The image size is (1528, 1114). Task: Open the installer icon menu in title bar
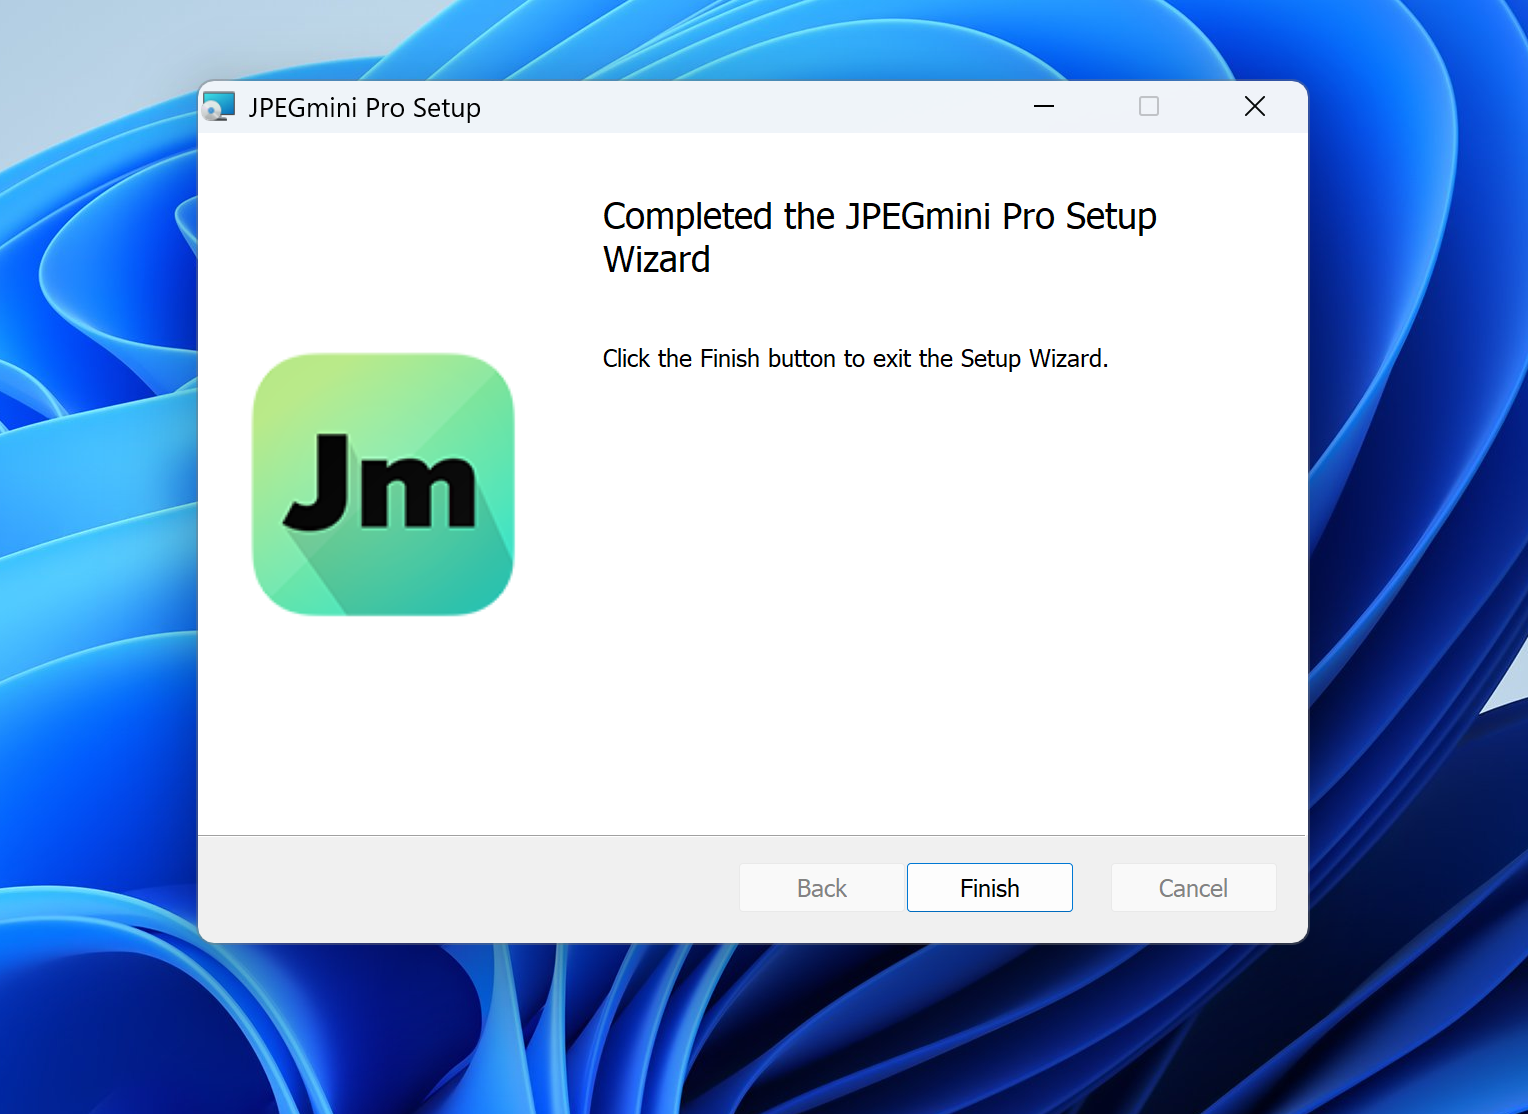pyautogui.click(x=218, y=107)
